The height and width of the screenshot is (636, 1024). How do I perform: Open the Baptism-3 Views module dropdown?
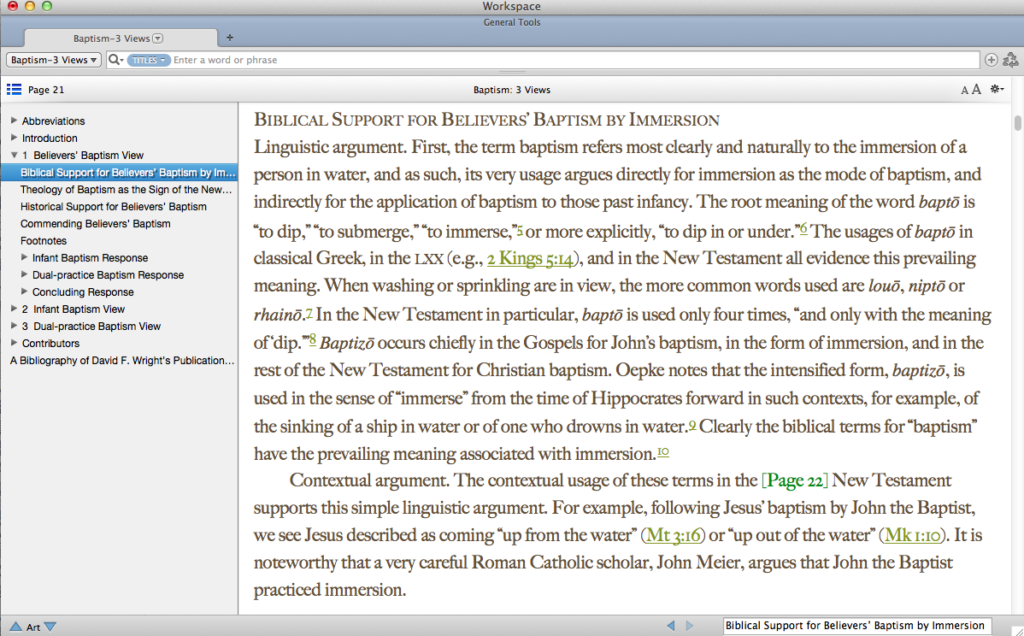[x=54, y=60]
